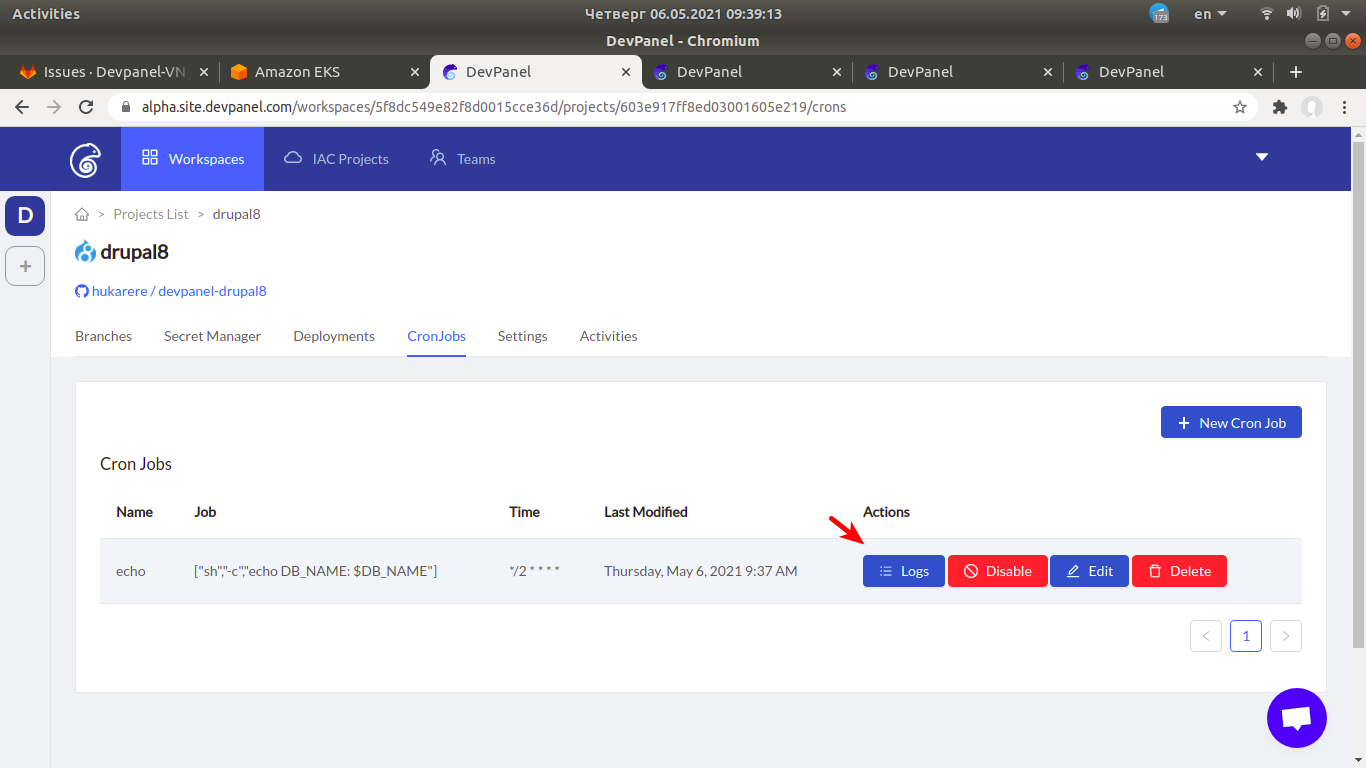Open the intercom chat bubble
The image size is (1366, 768).
(1296, 718)
